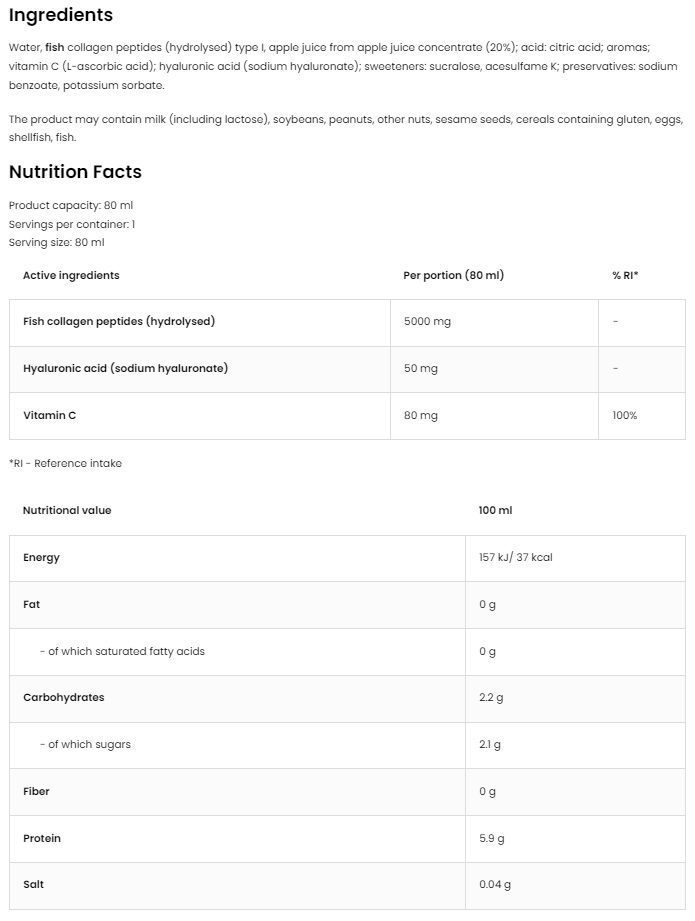Select the Fish collagen peptides row label
Viewport: 695px width, 921px height.
point(119,322)
